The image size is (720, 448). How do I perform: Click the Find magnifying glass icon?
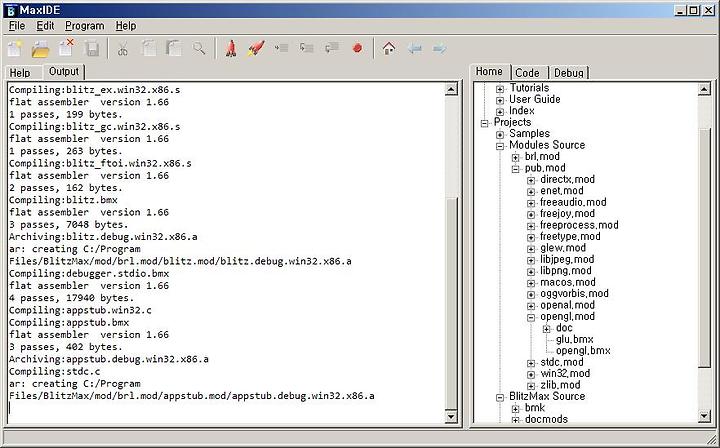(x=199, y=48)
